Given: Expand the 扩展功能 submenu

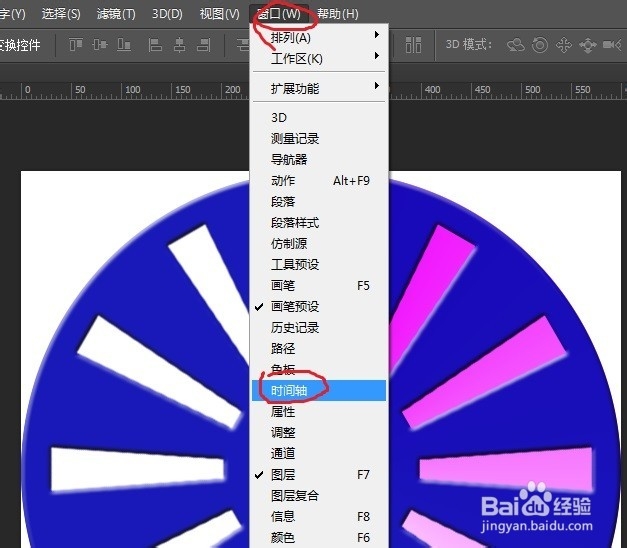Looking at the screenshot, I should pos(319,88).
